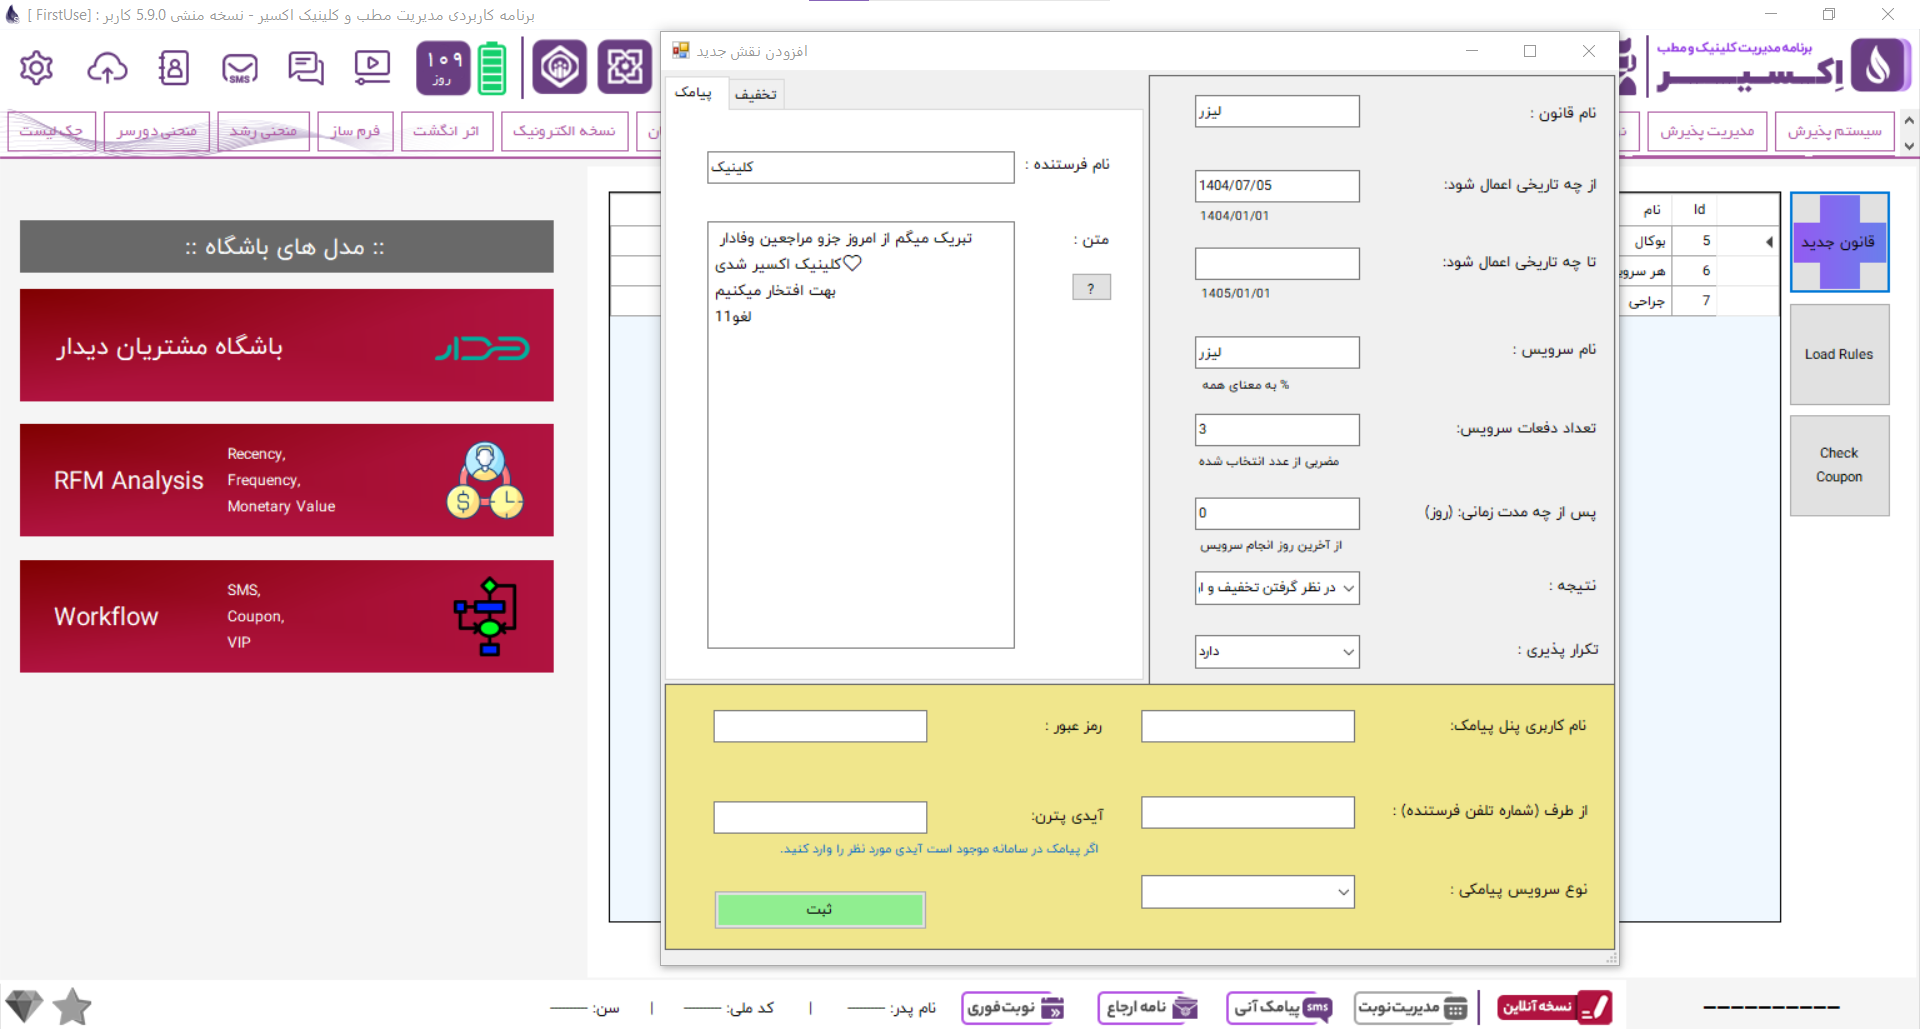This screenshot has width=1920, height=1029.
Task: Click the رمز عبور input field
Action: pyautogui.click(x=820, y=726)
